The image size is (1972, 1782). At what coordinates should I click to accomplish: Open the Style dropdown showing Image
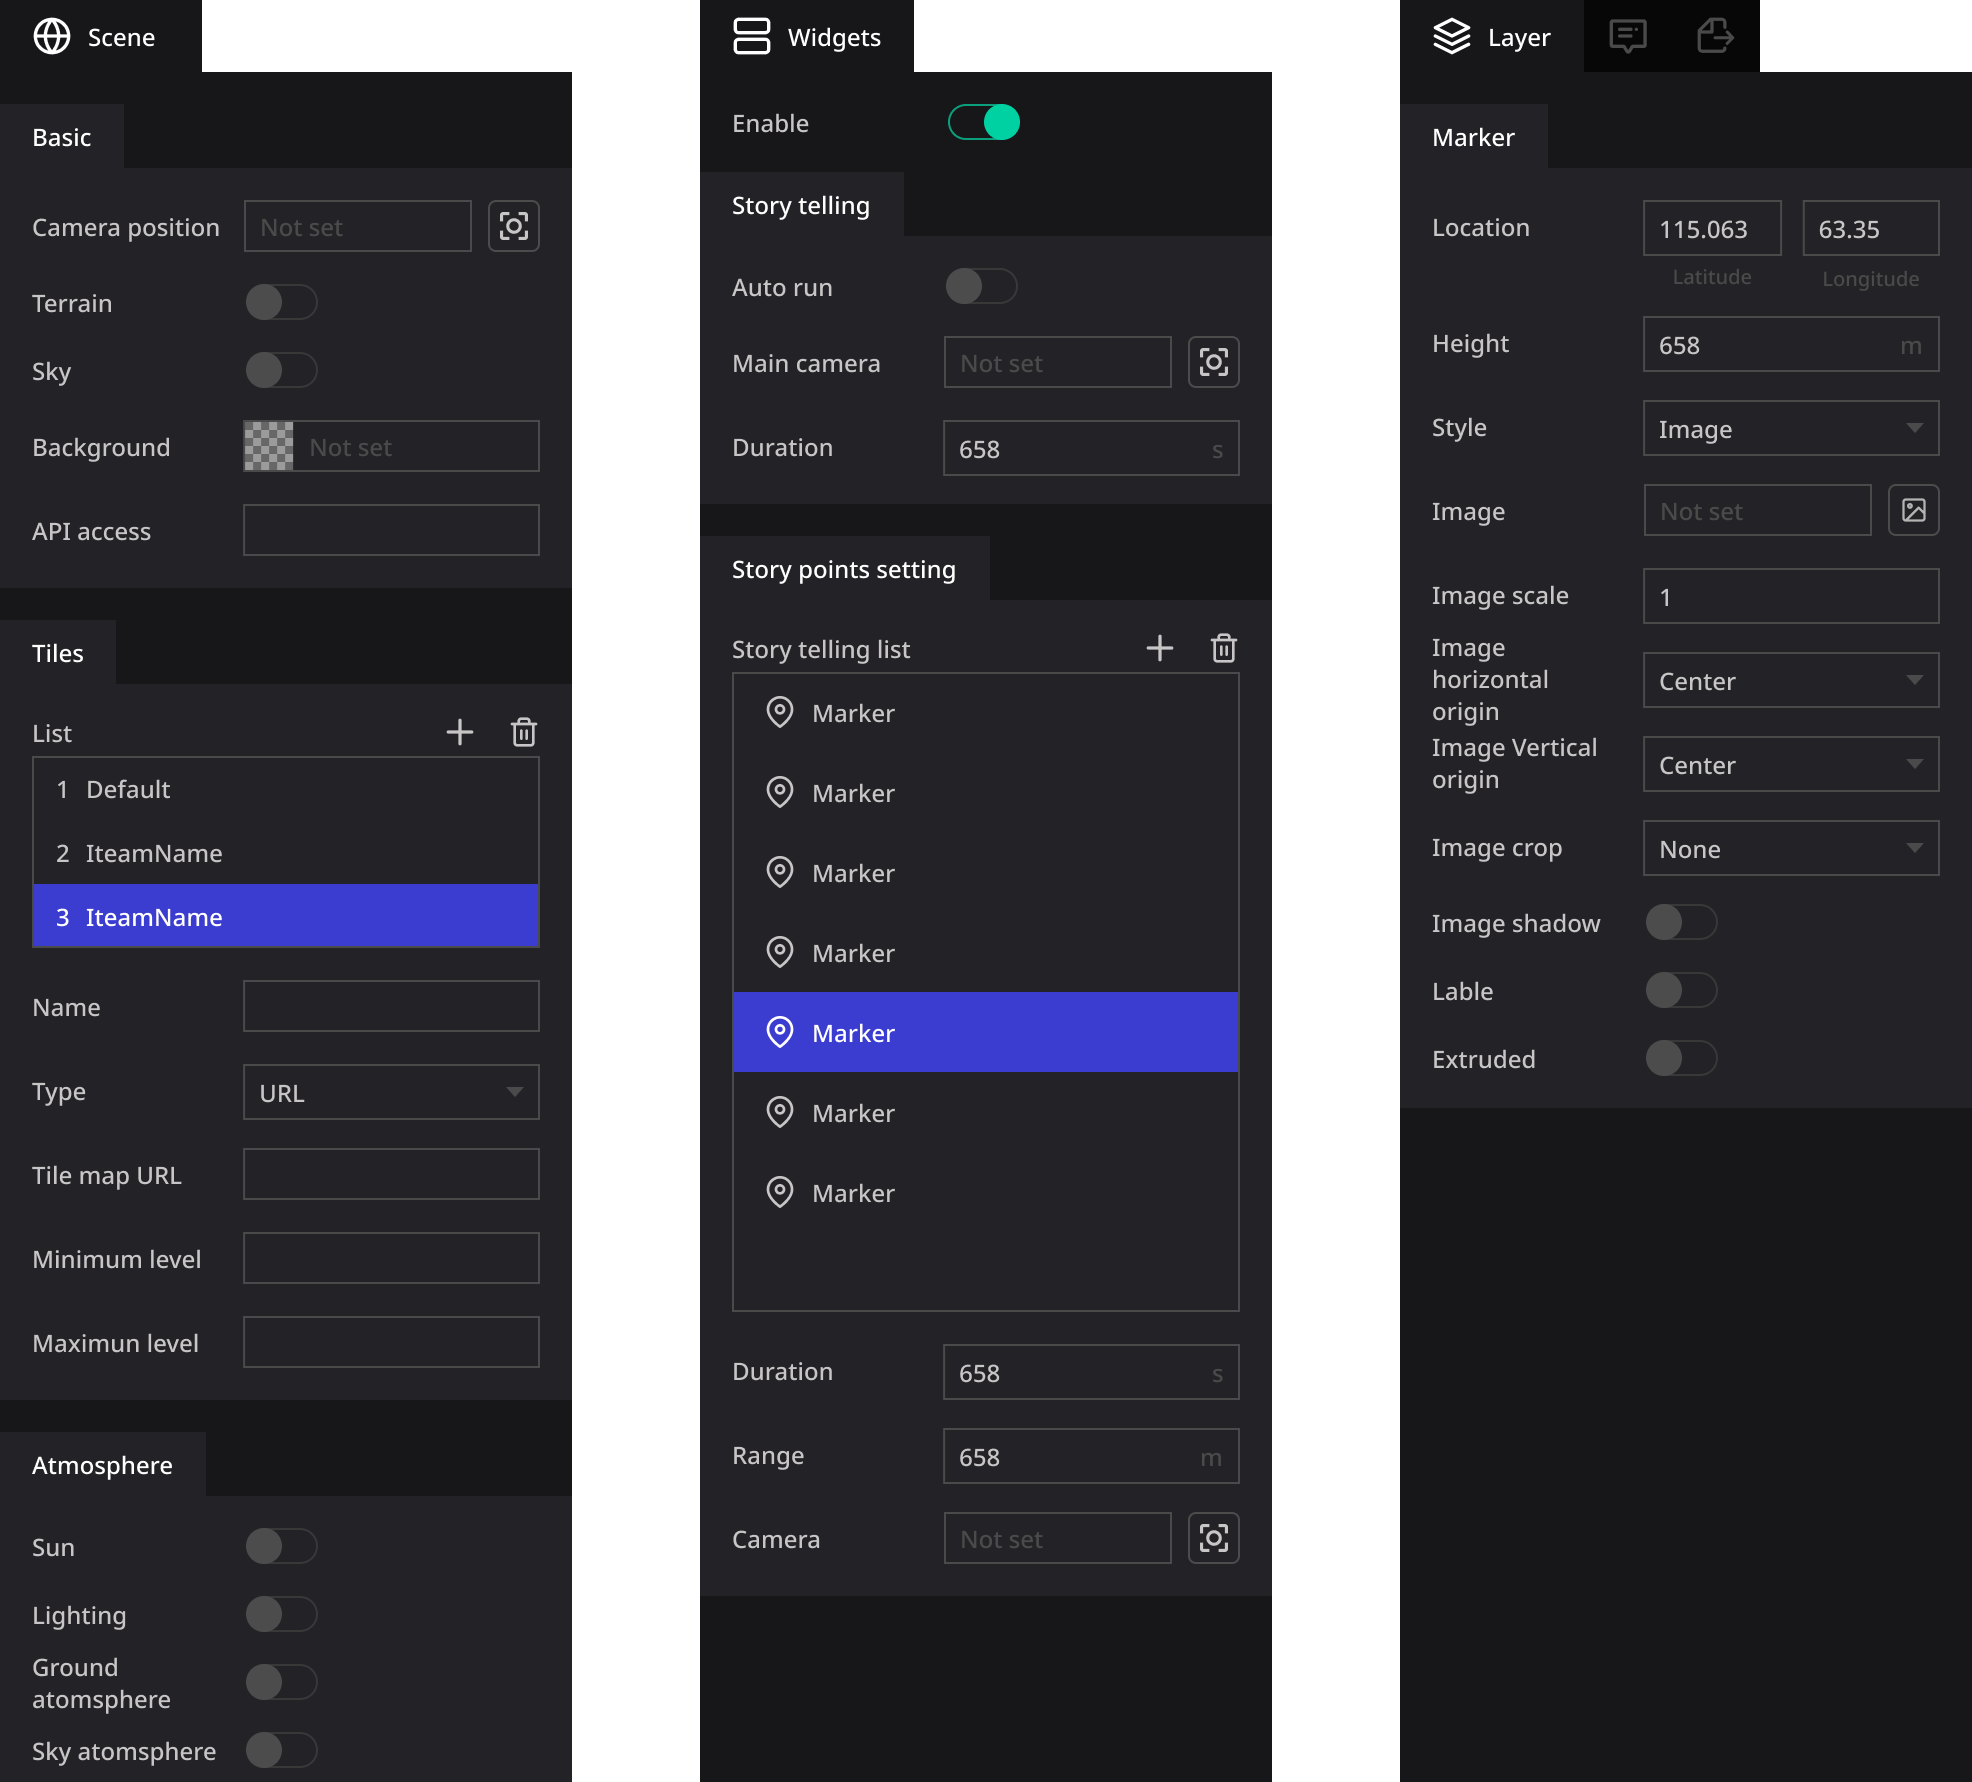1792,428
